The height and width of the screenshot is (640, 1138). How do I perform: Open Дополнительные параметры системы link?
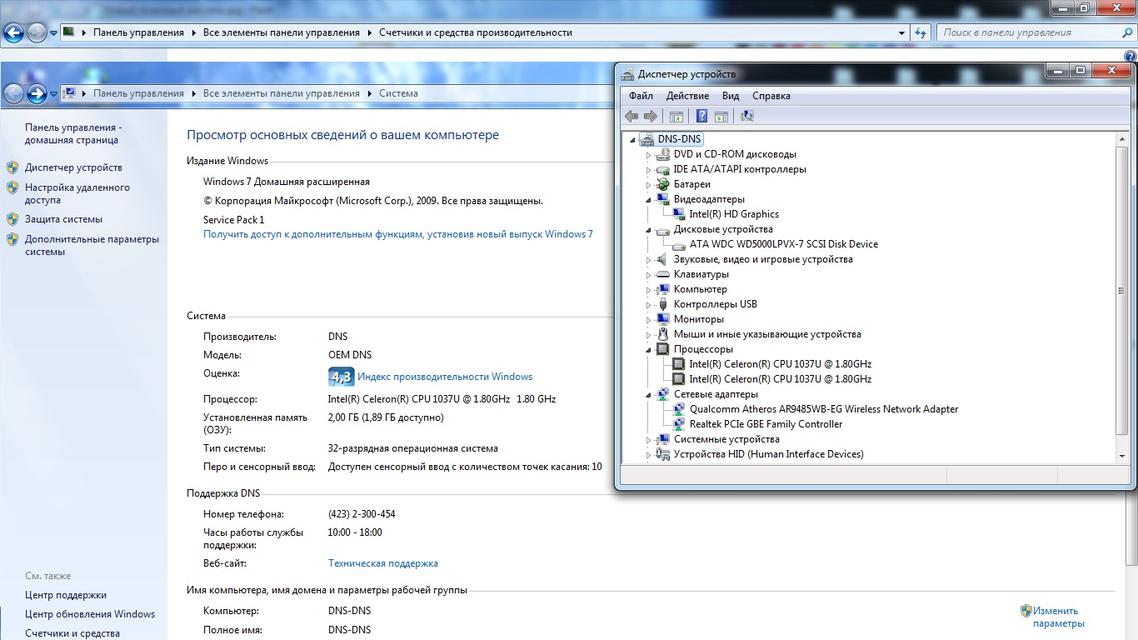[x=91, y=245]
